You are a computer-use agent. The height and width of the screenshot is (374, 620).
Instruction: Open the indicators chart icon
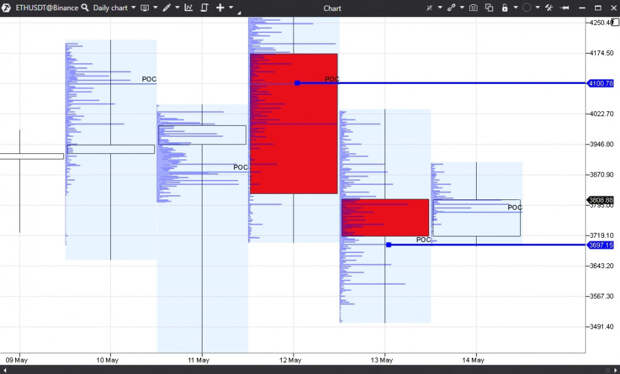tap(189, 8)
